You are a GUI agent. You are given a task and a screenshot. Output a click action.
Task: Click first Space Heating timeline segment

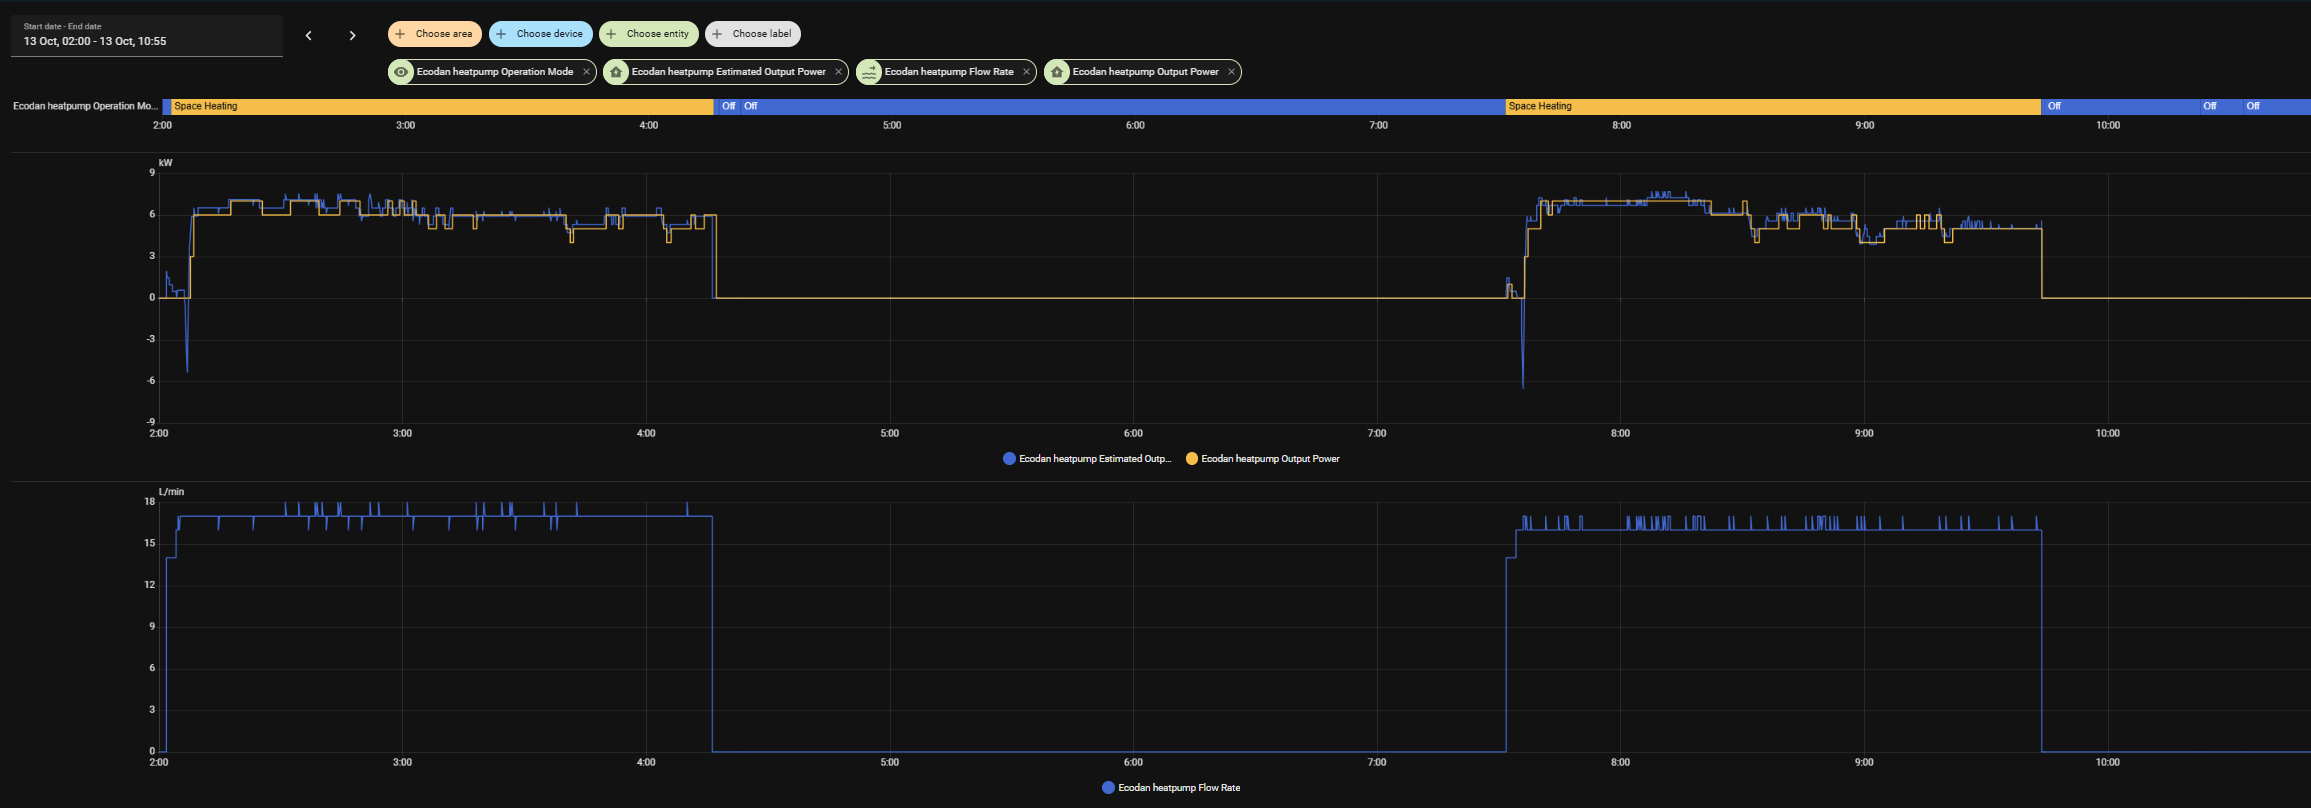coord(441,106)
